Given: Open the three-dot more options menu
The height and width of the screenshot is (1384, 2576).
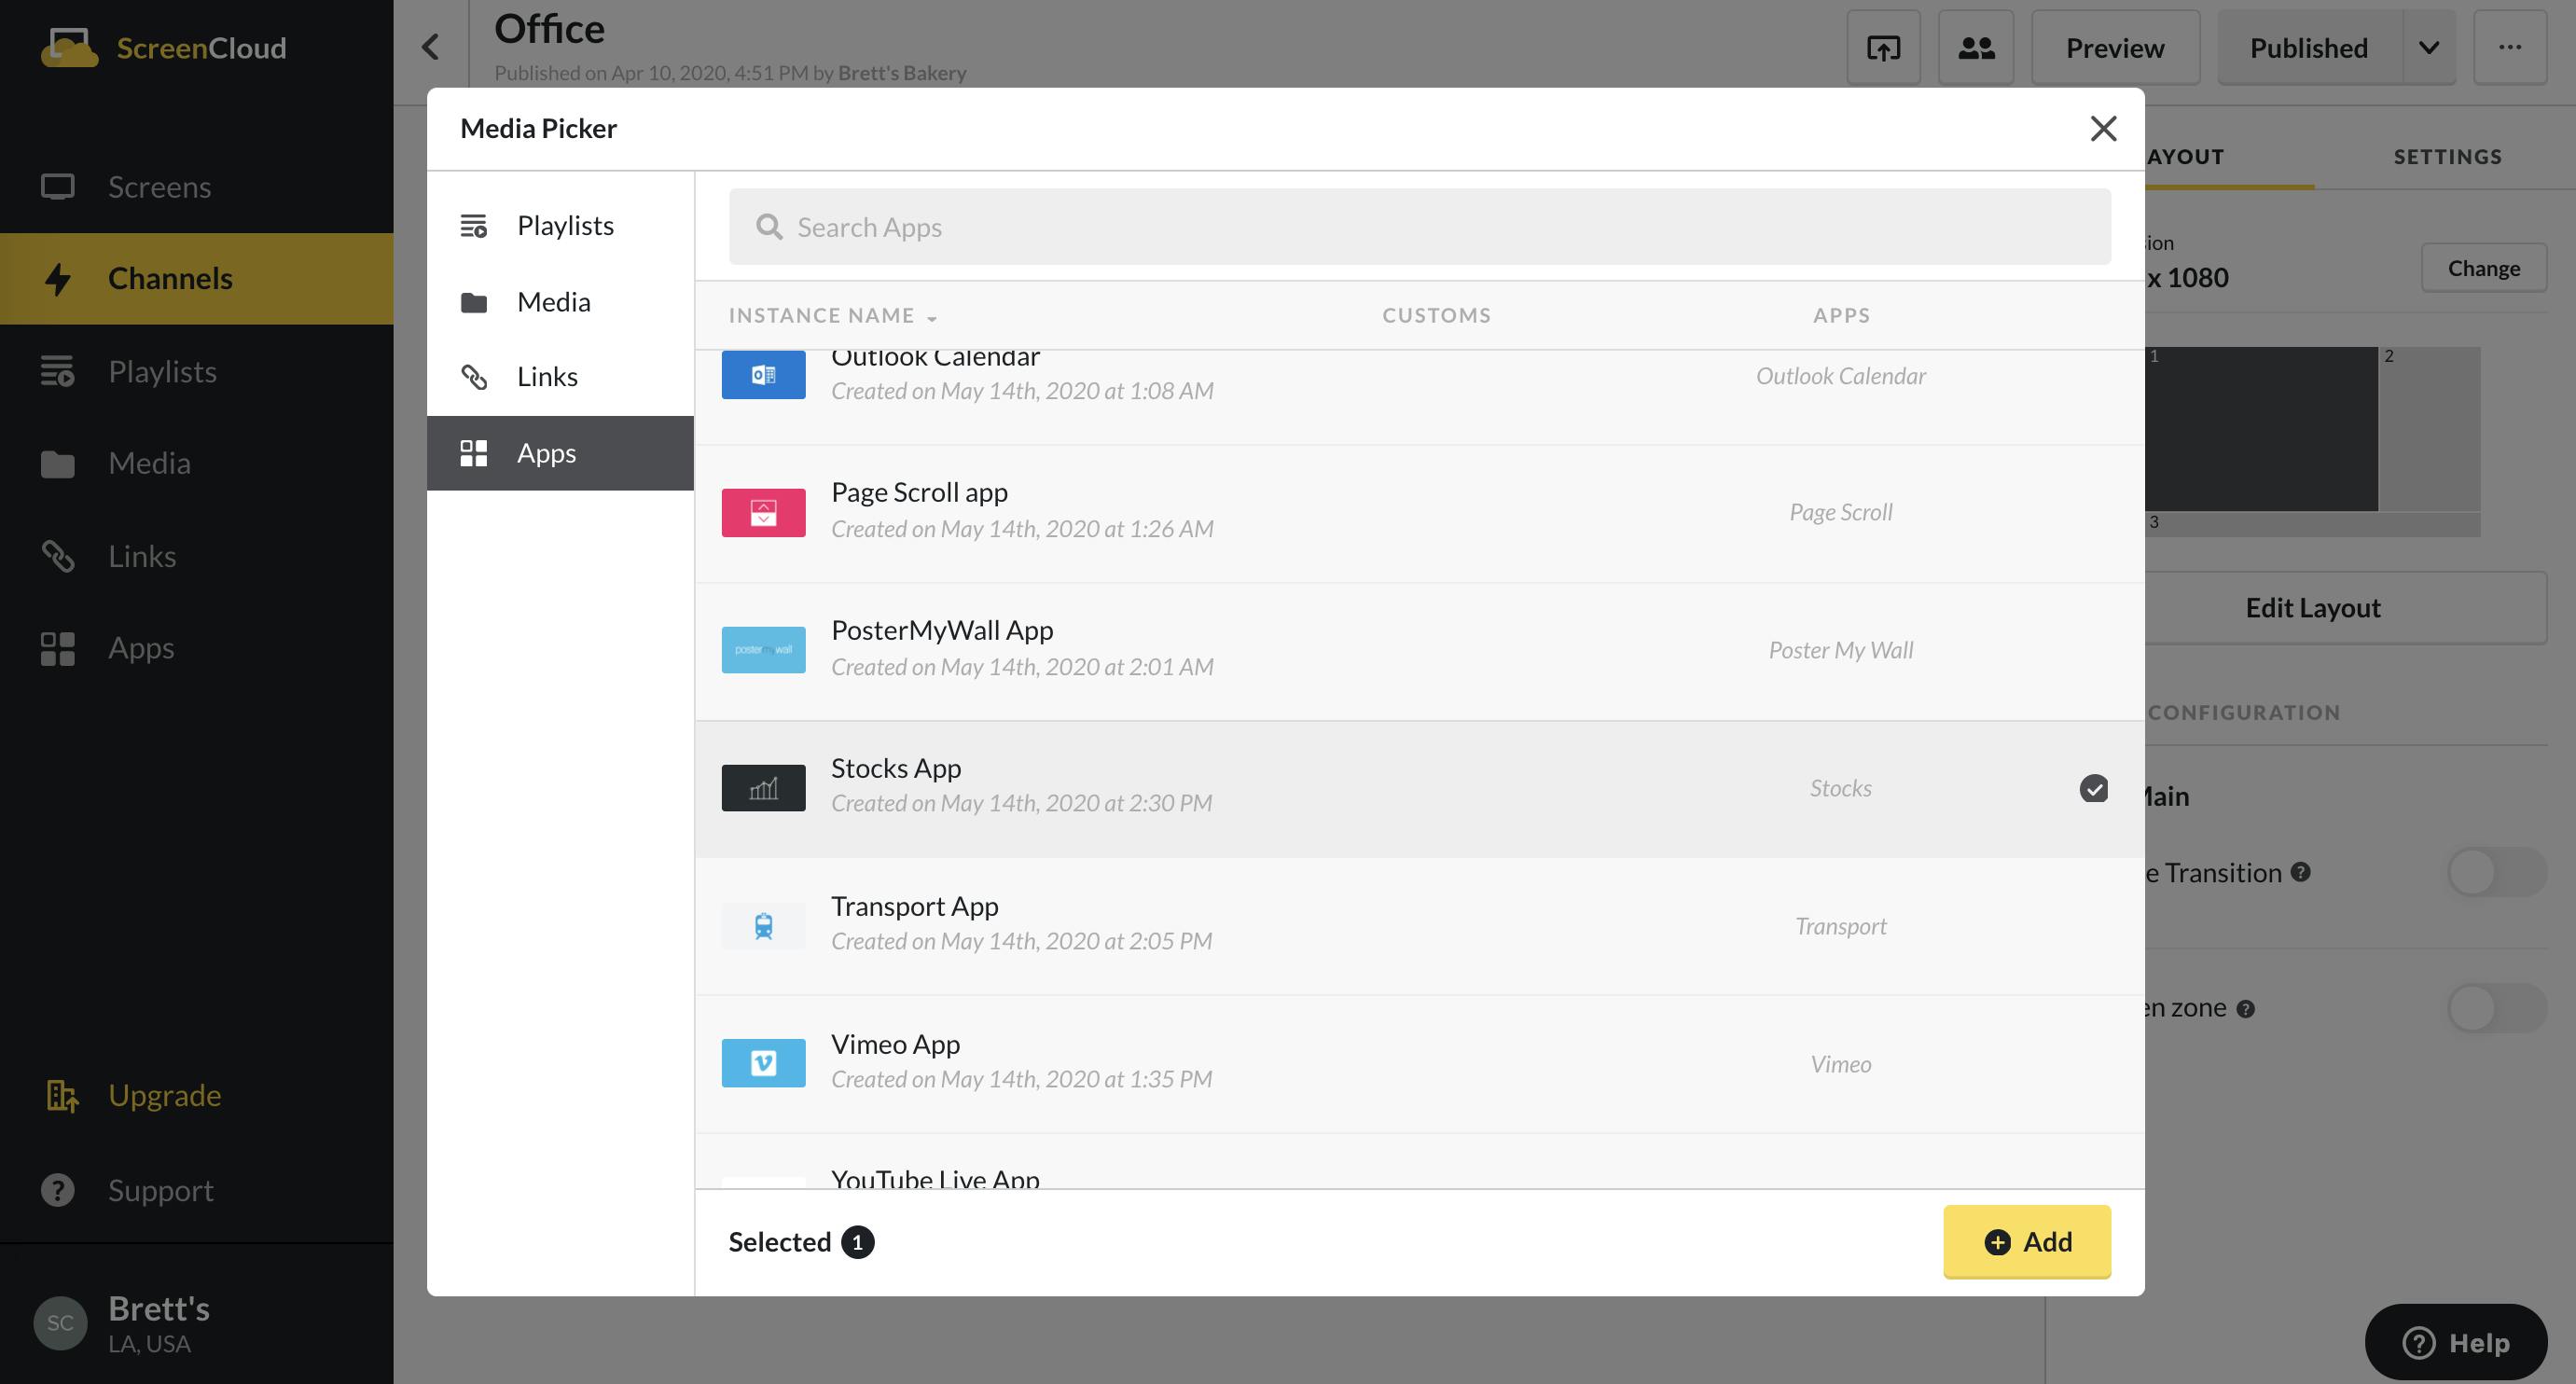Looking at the screenshot, I should click(x=2510, y=48).
